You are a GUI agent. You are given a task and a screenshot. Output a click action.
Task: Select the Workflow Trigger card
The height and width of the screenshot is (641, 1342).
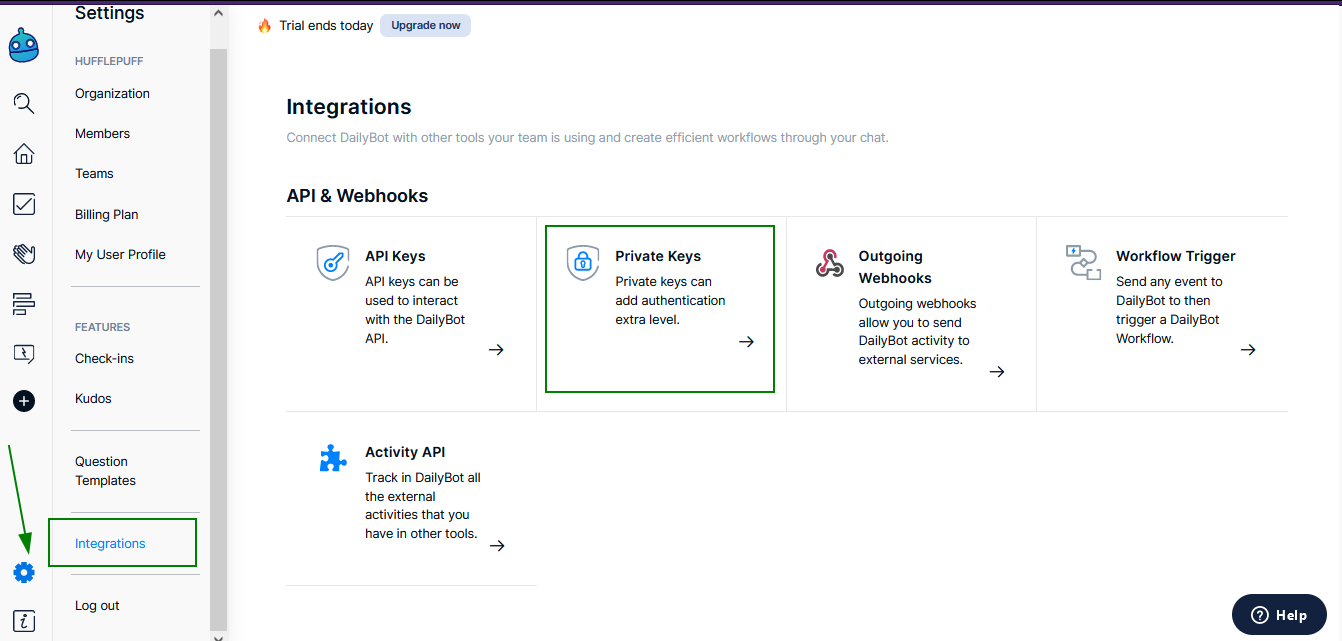[1160, 310]
